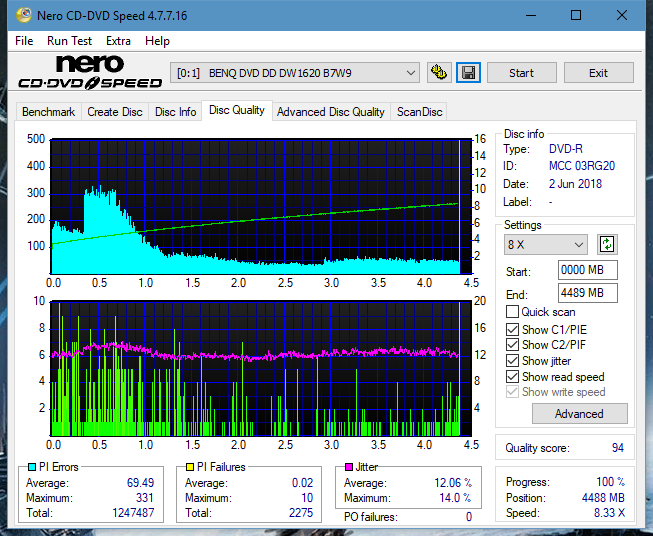The image size is (653, 536).
Task: Click the Speed value 8.33 X
Action: [x=609, y=513]
